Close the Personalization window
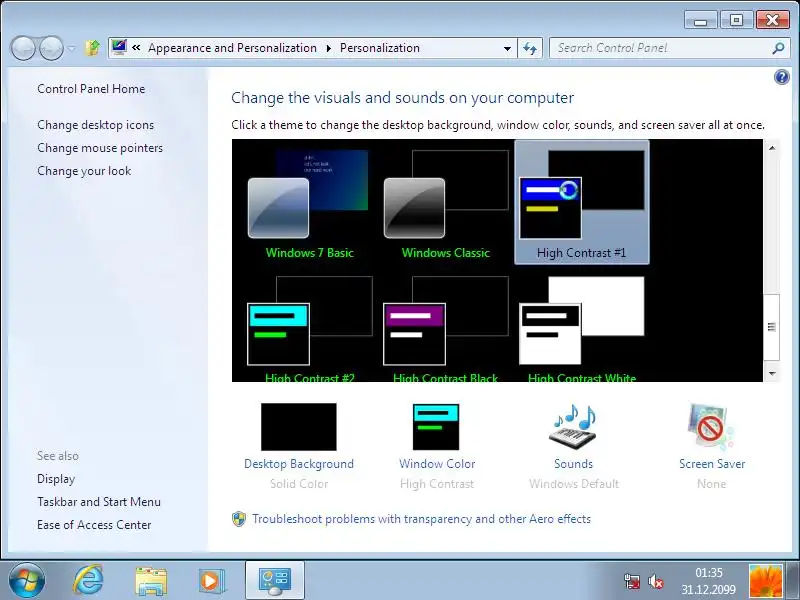The height and width of the screenshot is (600, 800). tap(772, 20)
